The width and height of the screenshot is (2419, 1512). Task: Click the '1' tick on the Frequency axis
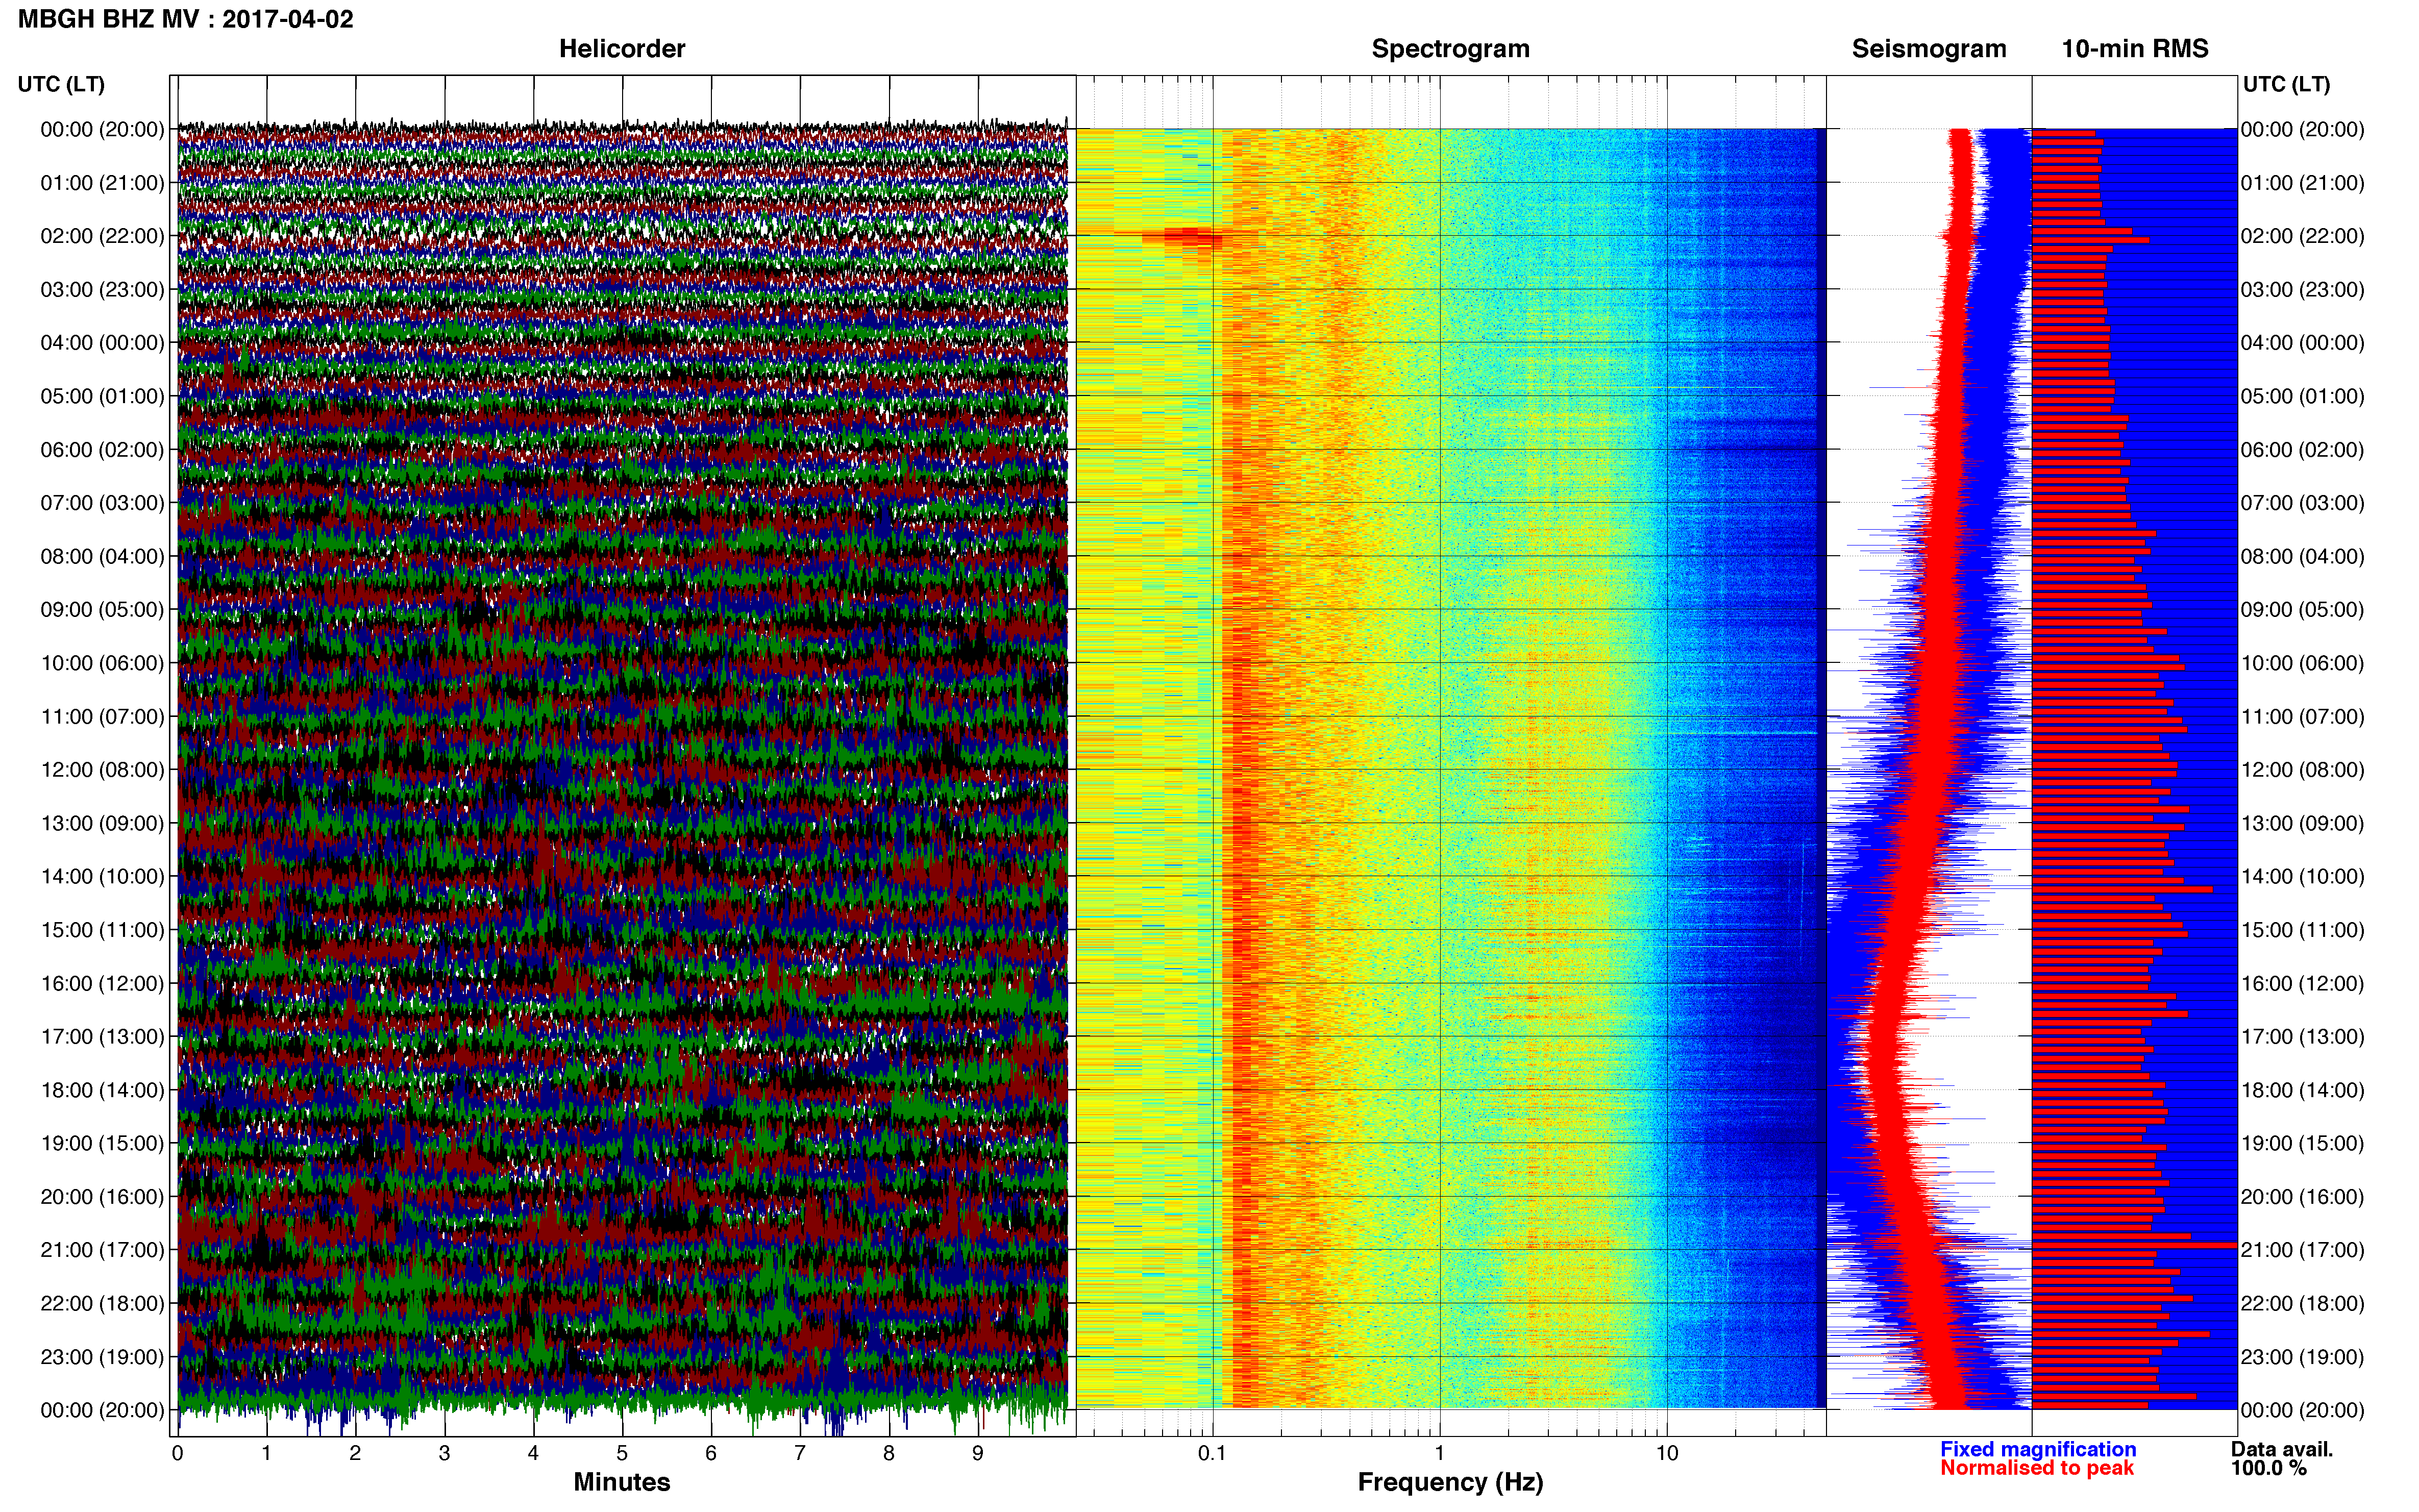pos(1440,1453)
